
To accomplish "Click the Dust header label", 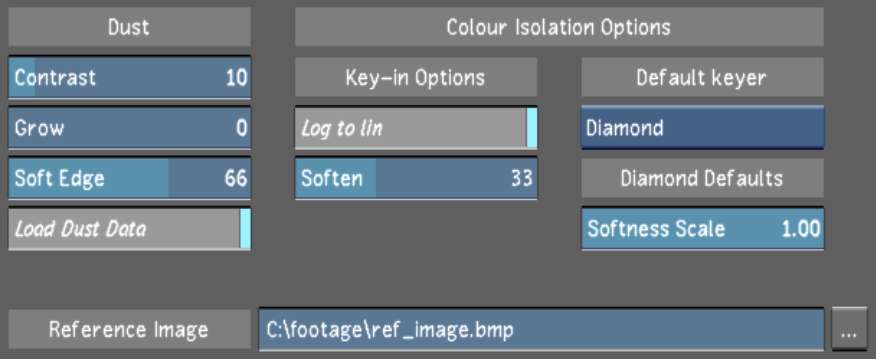I will (x=130, y=27).
